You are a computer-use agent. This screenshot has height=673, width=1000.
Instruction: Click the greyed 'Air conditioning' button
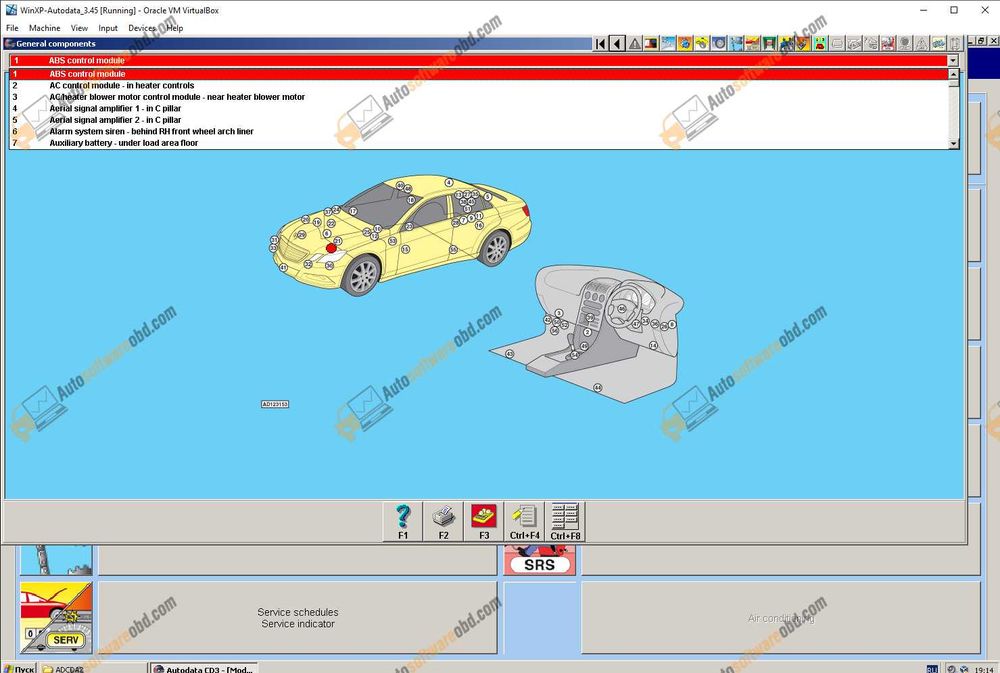click(781, 618)
